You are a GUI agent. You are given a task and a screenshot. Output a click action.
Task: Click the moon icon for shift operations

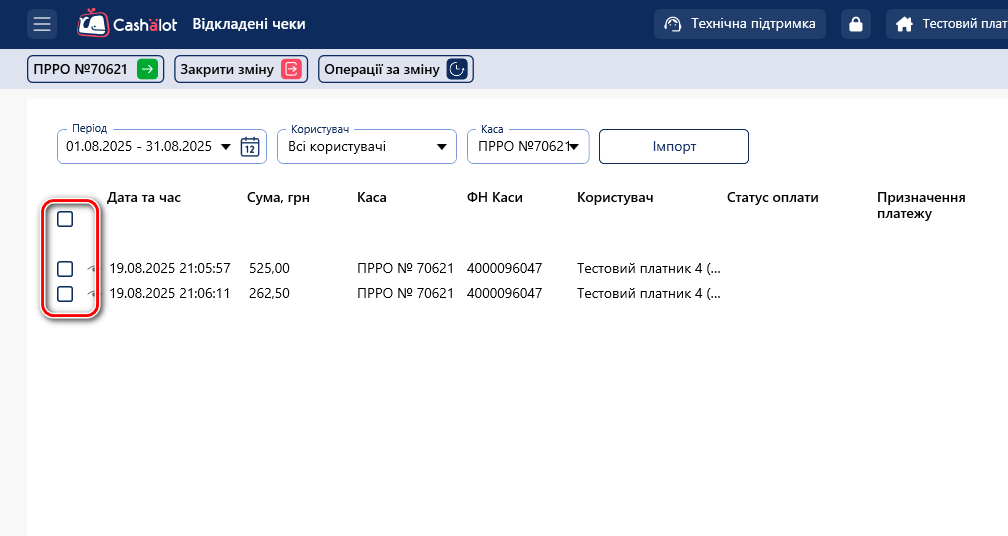tap(457, 69)
